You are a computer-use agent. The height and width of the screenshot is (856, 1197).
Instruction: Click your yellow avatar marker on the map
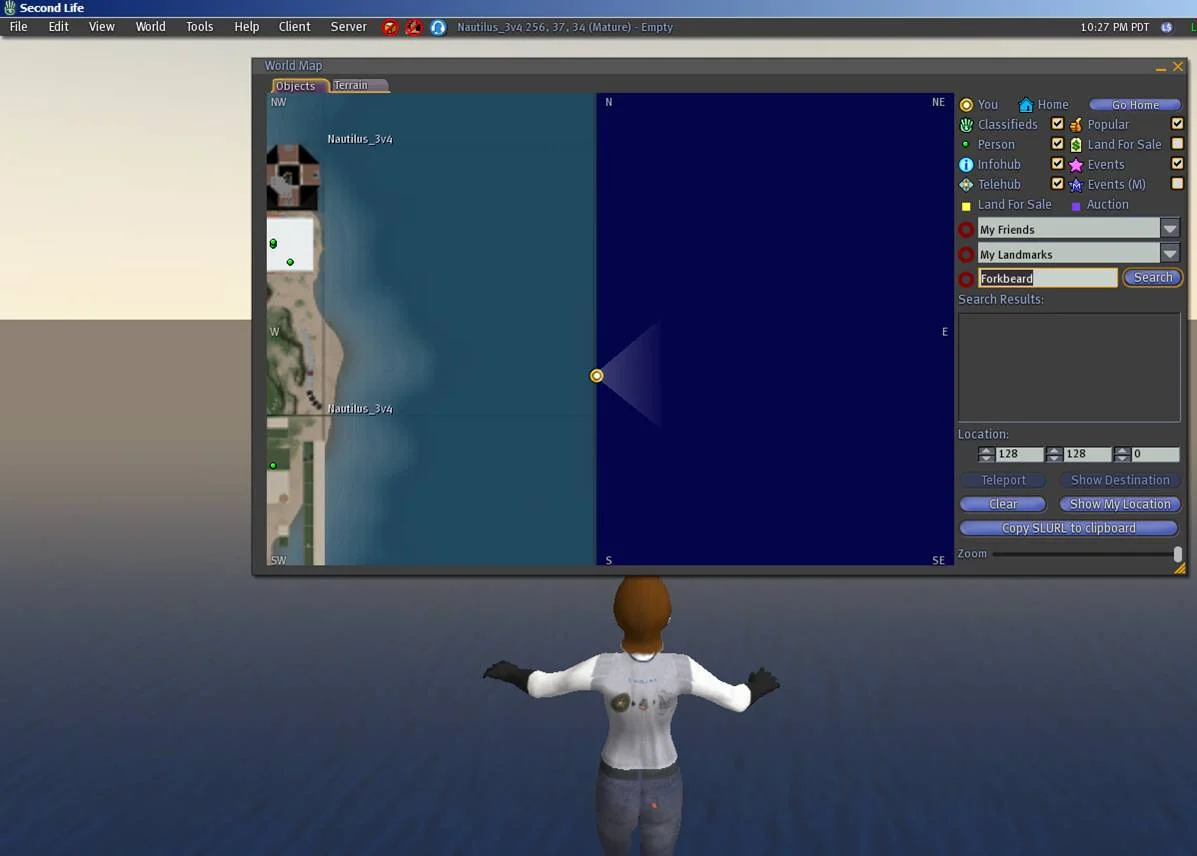[x=596, y=376]
